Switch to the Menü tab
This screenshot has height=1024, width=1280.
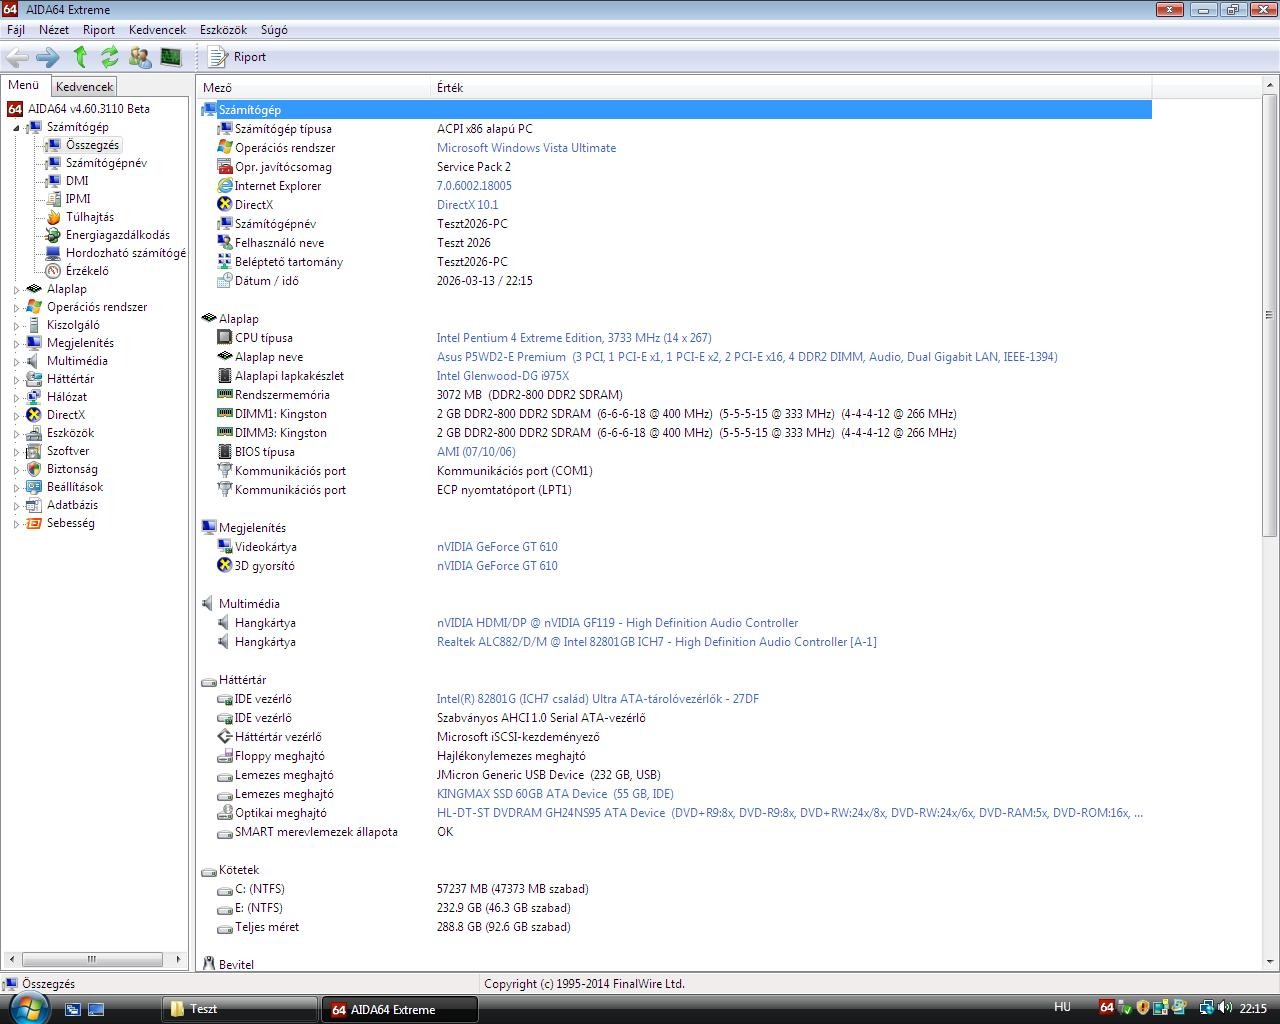(x=24, y=86)
